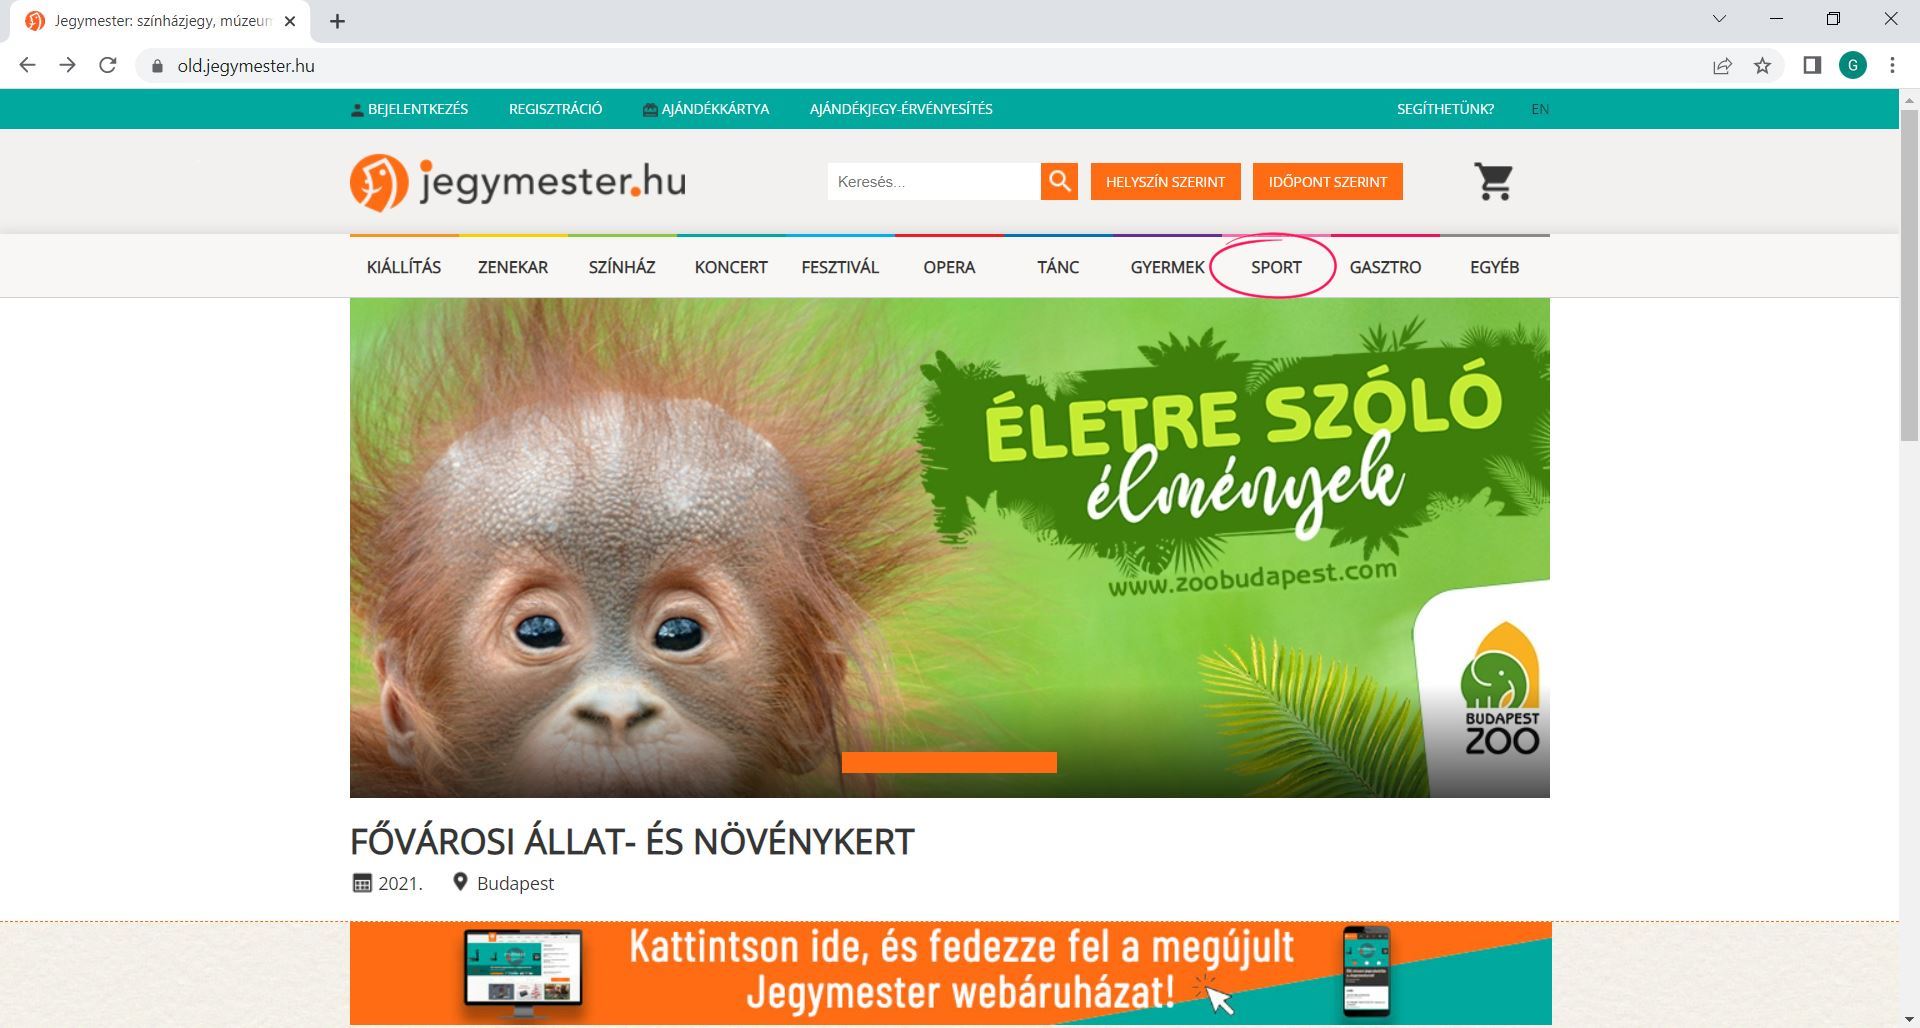Click the orange slider bar on the banner
1920x1028 pixels.
click(x=949, y=763)
